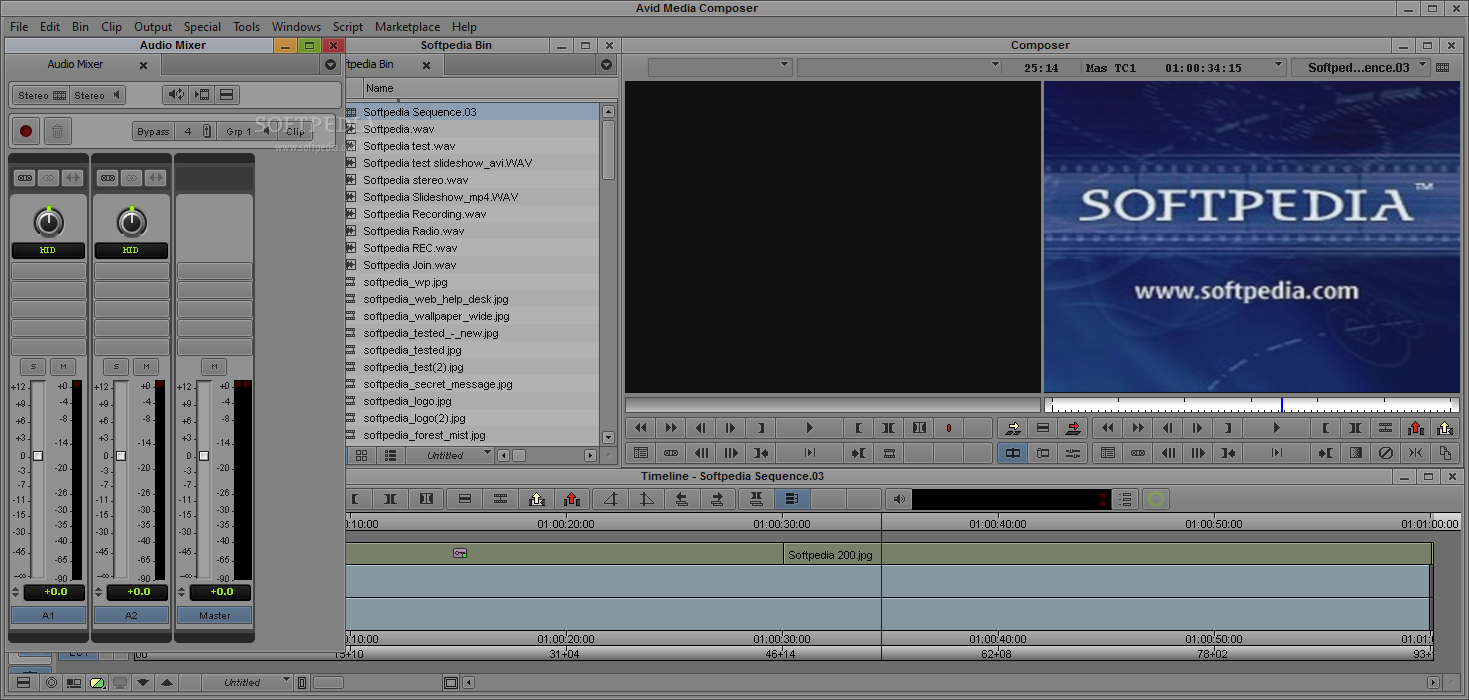Click the Overwrite red arrow button
1469x700 pixels.
coord(1074,428)
